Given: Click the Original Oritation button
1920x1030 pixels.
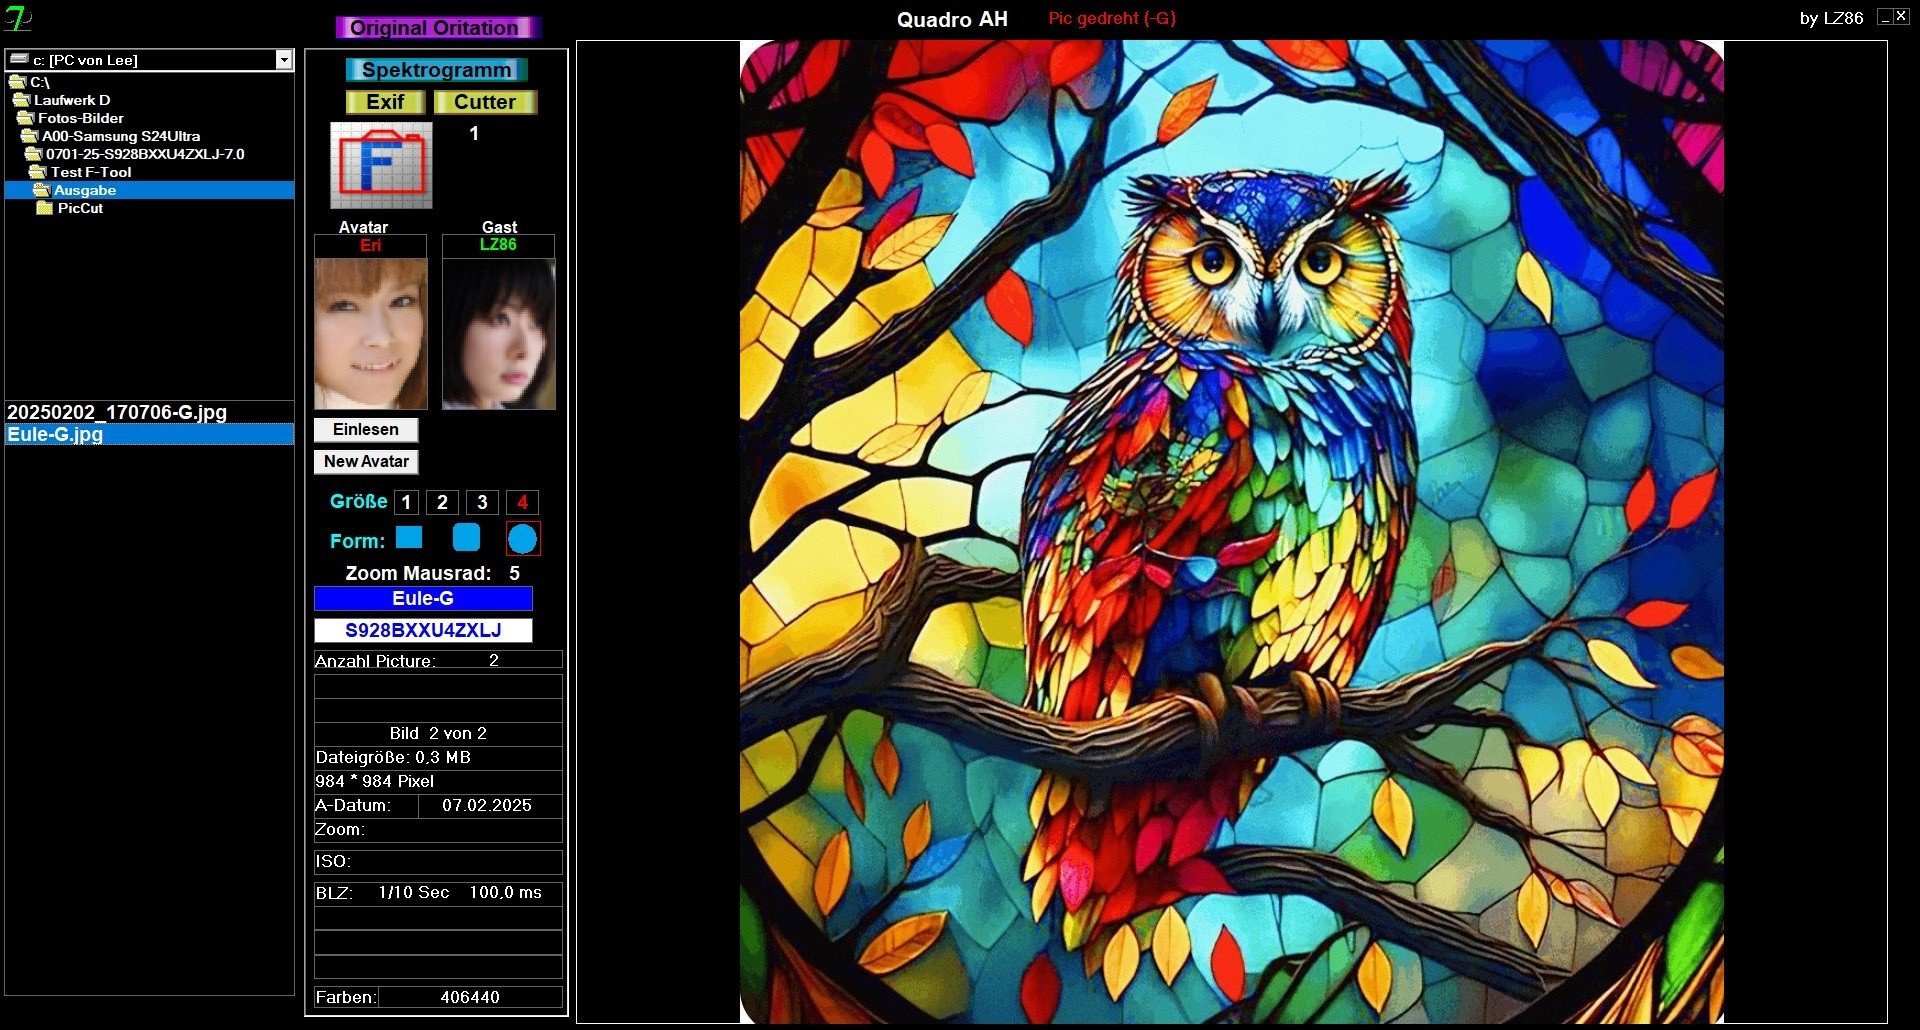Looking at the screenshot, I should coord(435,28).
